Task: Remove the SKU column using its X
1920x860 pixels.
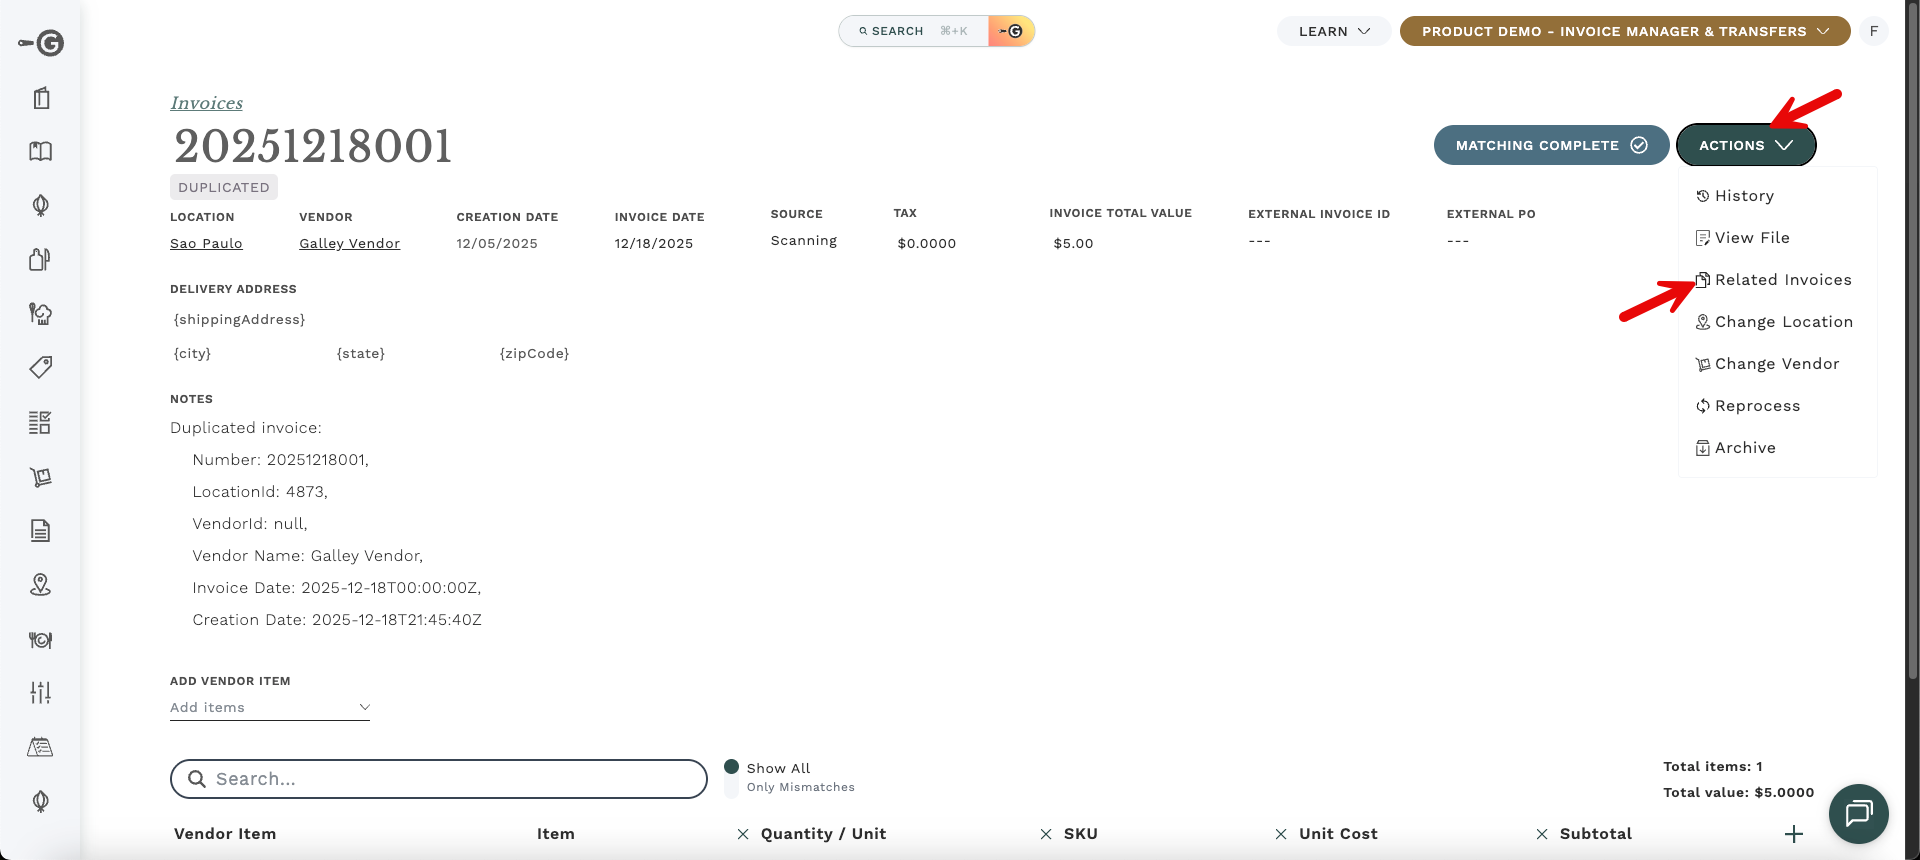Action: (1046, 834)
